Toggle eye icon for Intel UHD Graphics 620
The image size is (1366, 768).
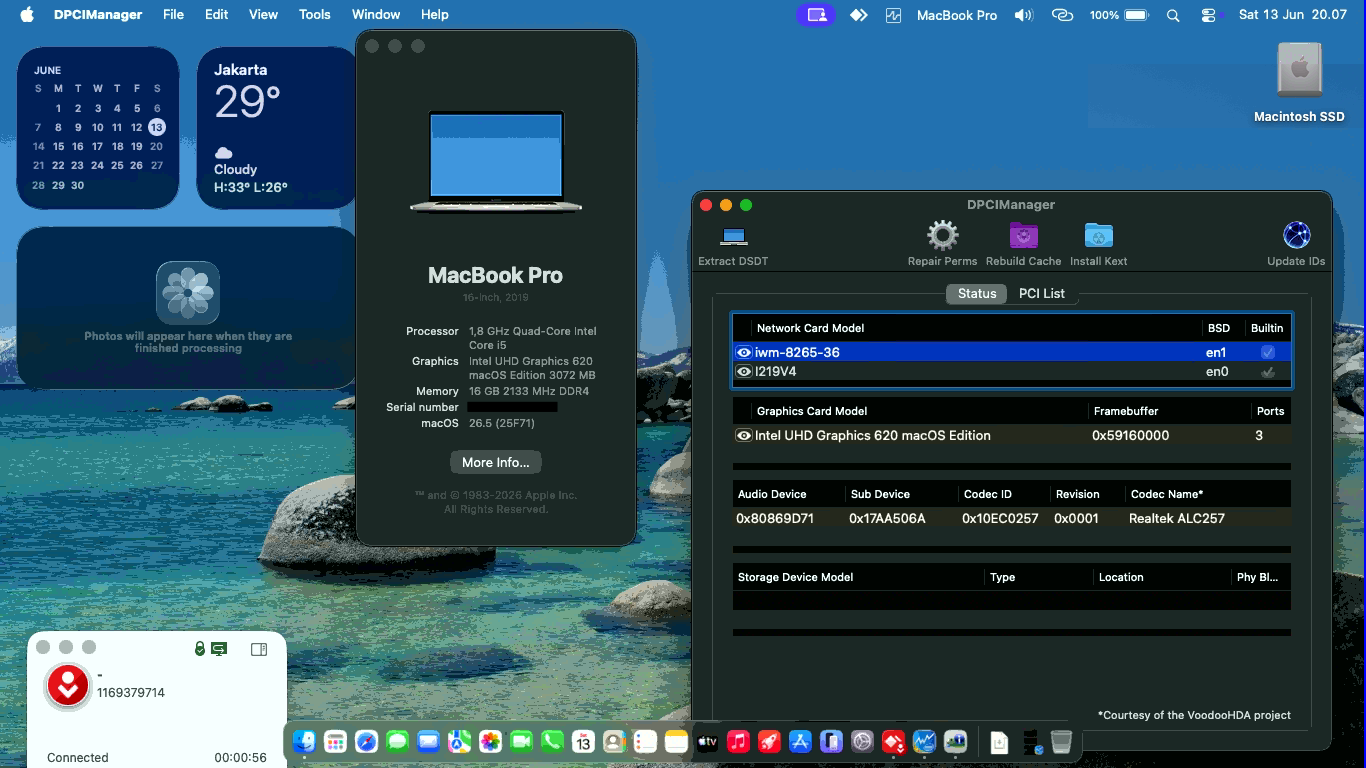743,435
